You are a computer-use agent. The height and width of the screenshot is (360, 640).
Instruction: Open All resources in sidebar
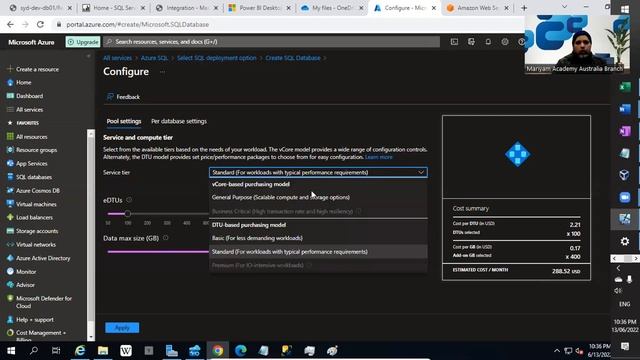coord(31,137)
